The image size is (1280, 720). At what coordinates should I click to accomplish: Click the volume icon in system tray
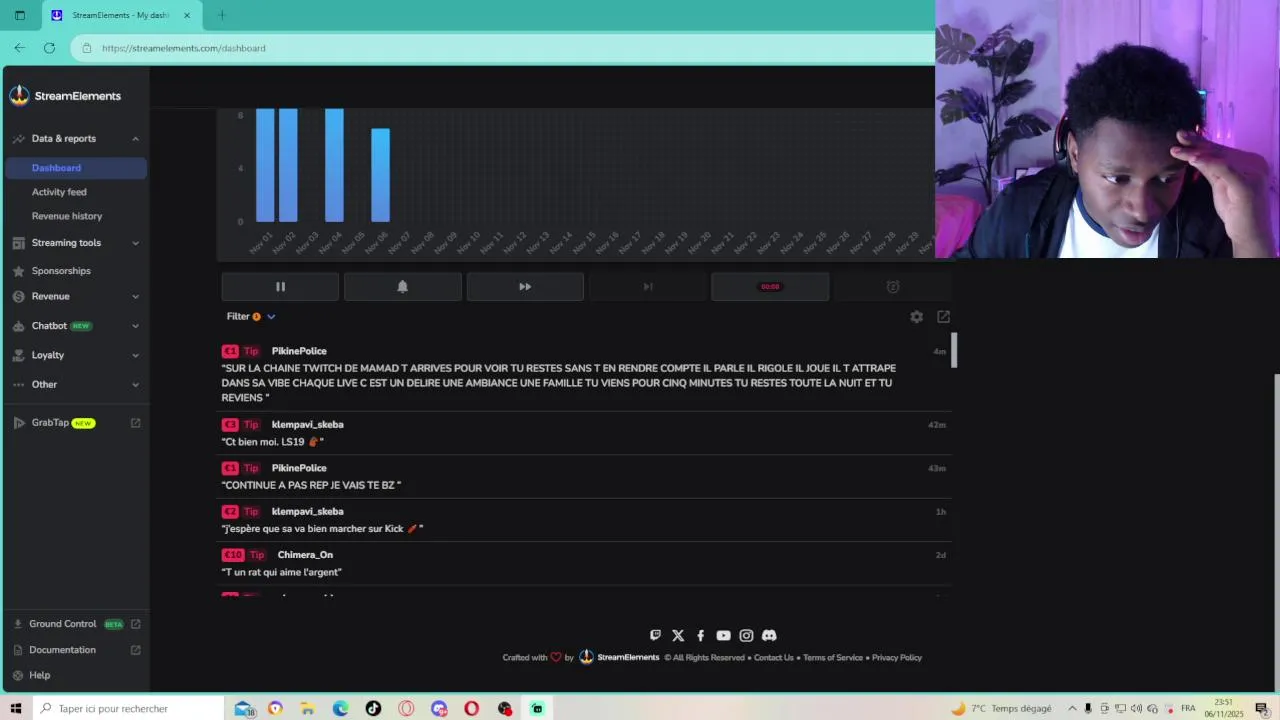click(x=1134, y=708)
